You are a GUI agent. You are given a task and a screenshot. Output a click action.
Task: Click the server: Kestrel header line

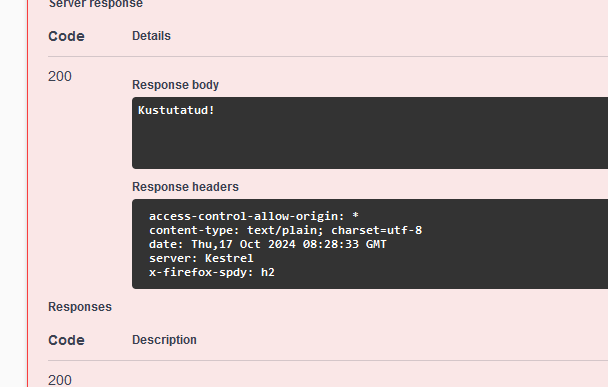pyautogui.click(x=201, y=258)
